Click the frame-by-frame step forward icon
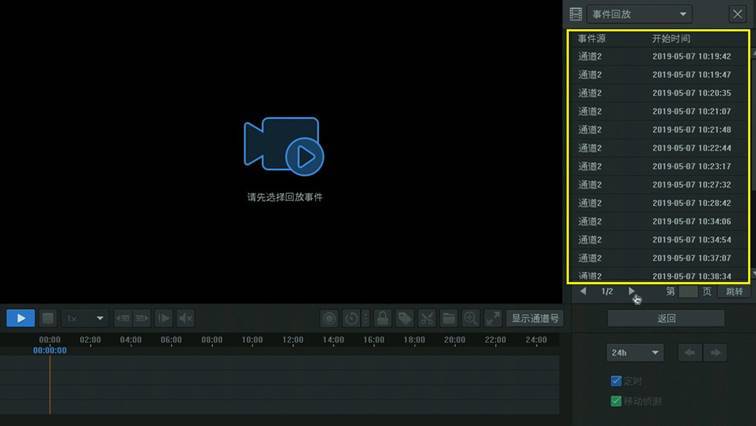756x426 pixels. [164, 319]
